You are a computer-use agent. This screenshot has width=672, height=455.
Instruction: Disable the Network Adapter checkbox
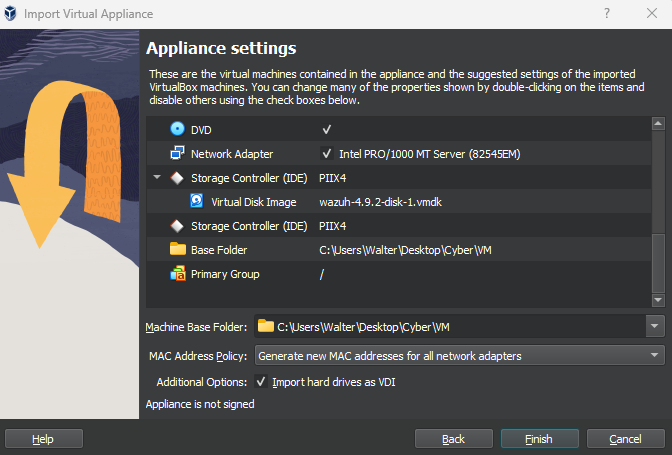click(326, 154)
